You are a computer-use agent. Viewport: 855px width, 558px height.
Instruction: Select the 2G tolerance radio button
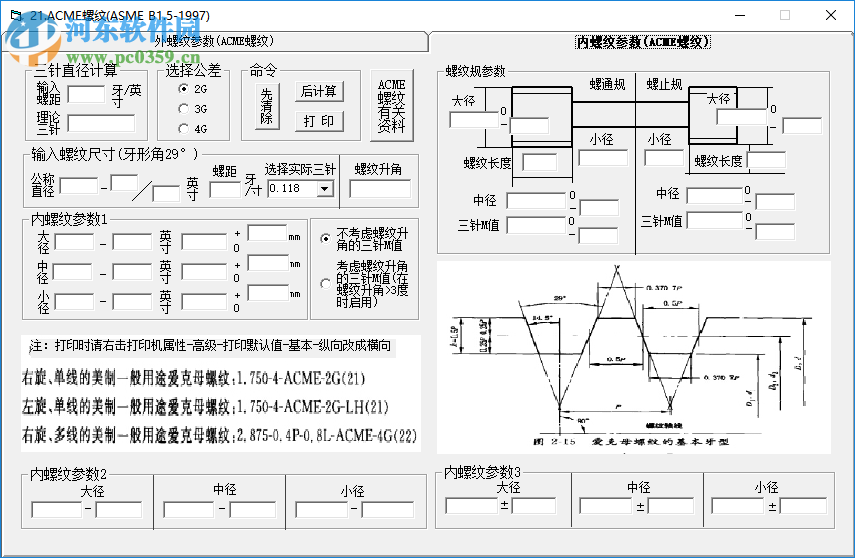tap(184, 88)
